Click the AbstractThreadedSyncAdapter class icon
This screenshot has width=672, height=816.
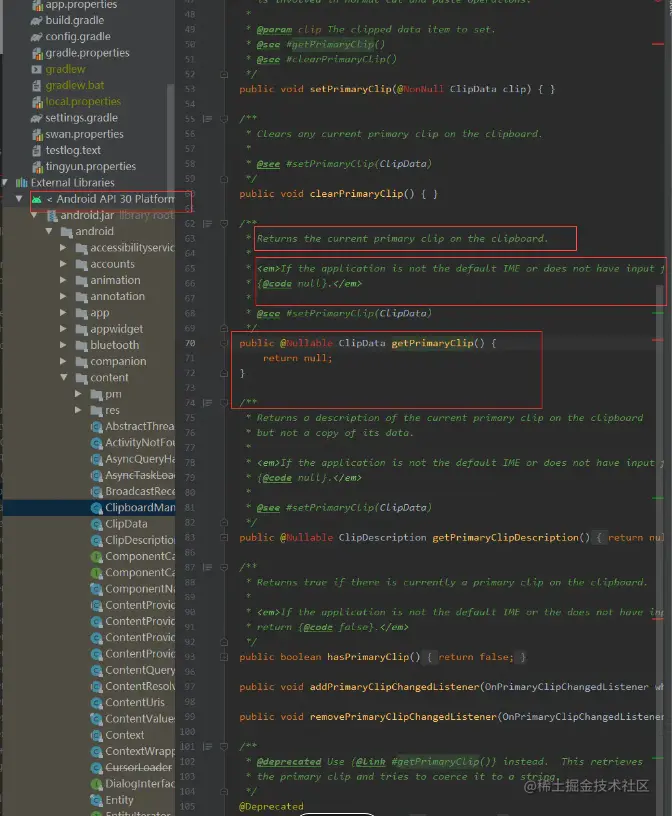[96, 427]
